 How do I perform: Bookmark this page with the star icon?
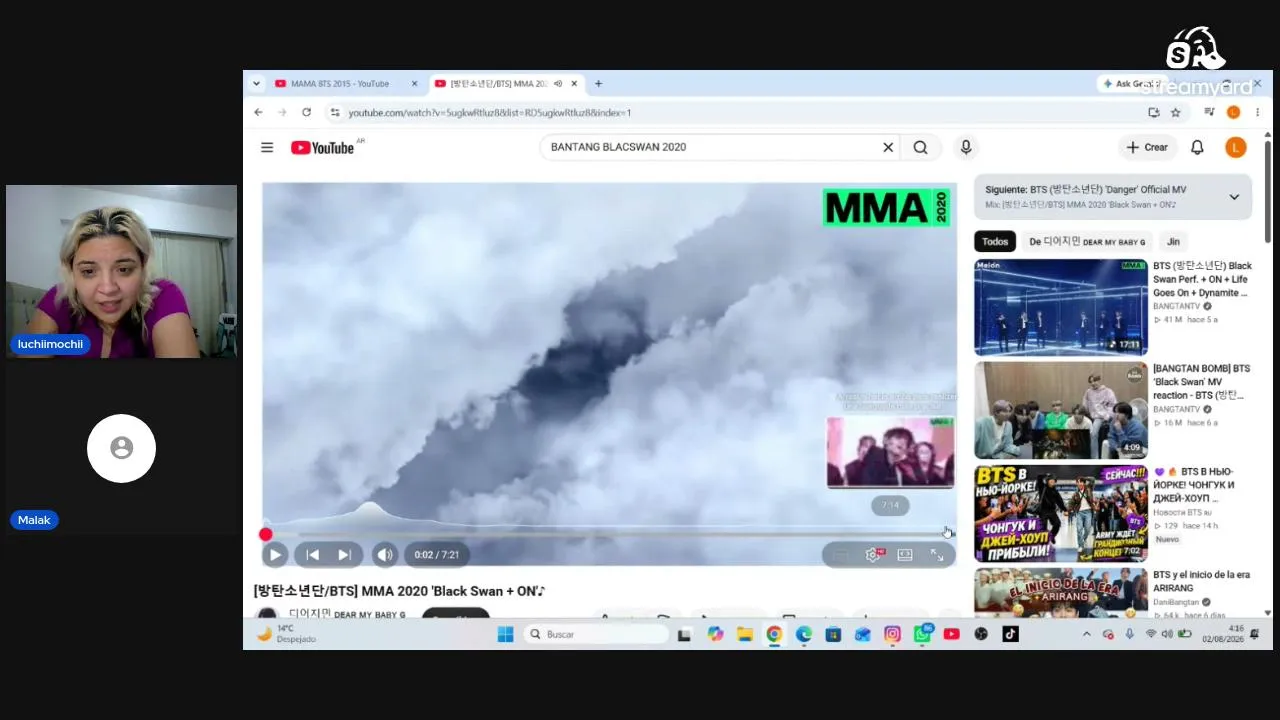pos(1176,112)
